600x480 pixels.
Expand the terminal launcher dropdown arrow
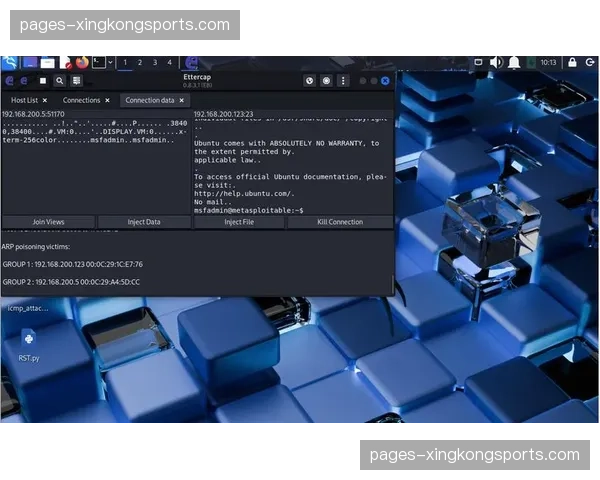(x=109, y=63)
